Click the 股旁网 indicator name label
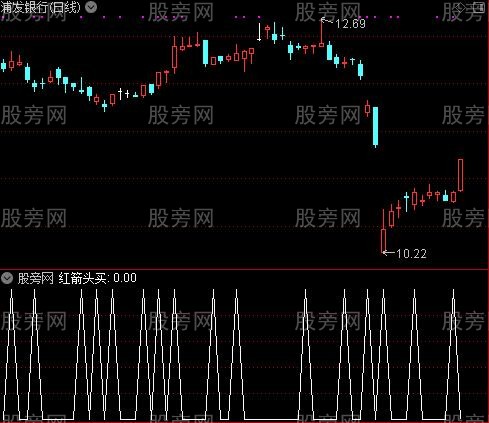 click(36, 278)
